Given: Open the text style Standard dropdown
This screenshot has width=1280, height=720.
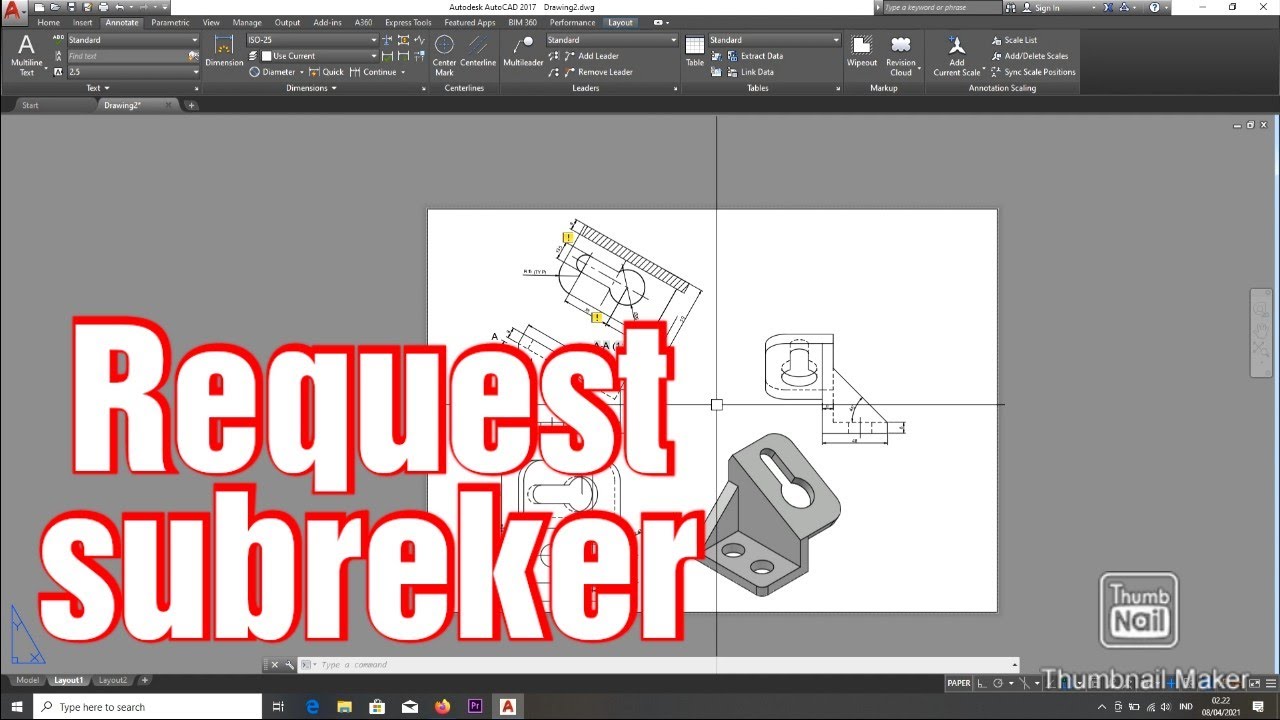Looking at the screenshot, I should click(x=133, y=40).
